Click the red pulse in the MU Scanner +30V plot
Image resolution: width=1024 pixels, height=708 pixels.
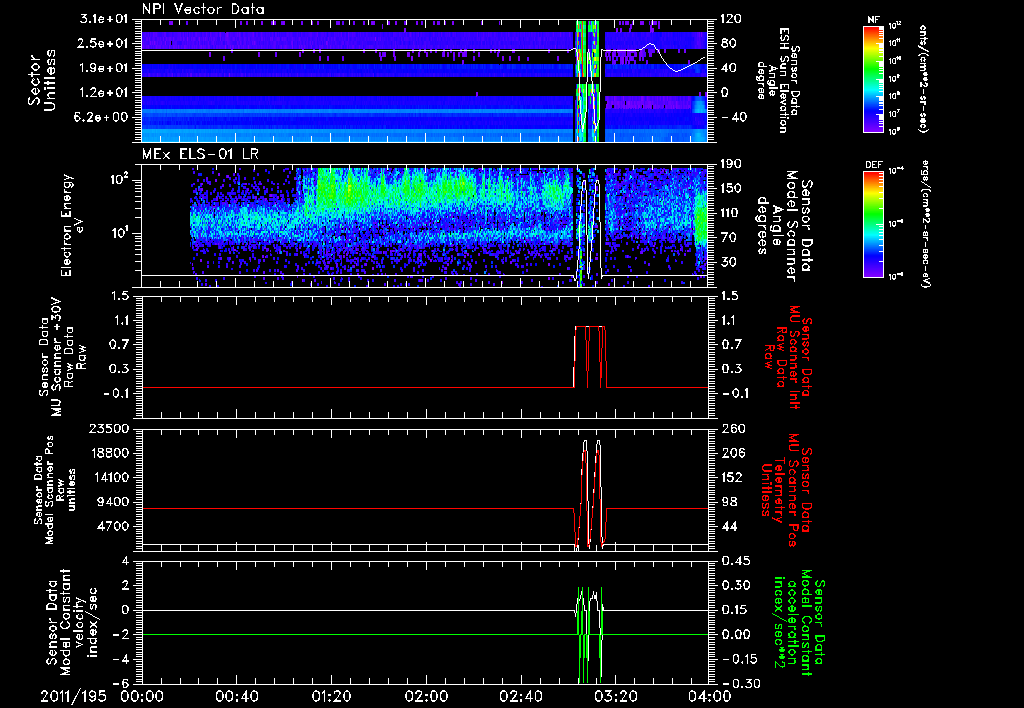tap(590, 357)
